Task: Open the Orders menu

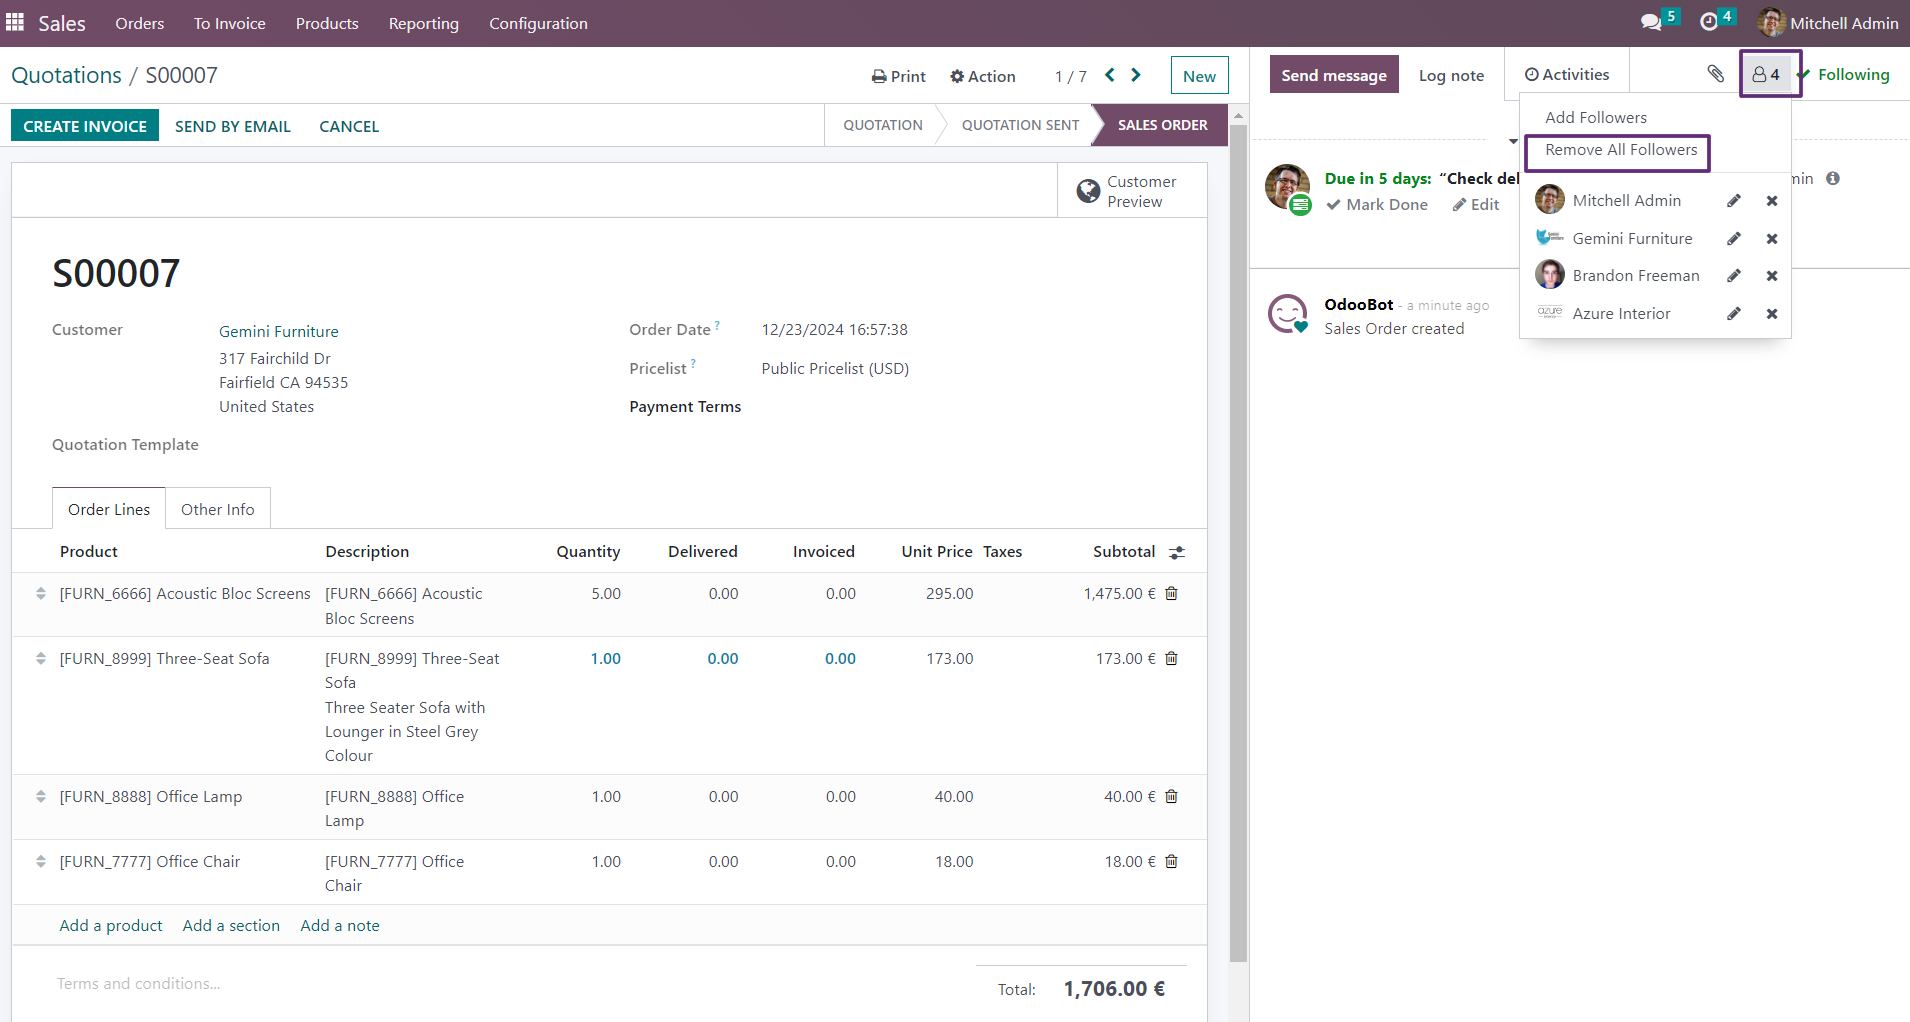Action: 139,23
